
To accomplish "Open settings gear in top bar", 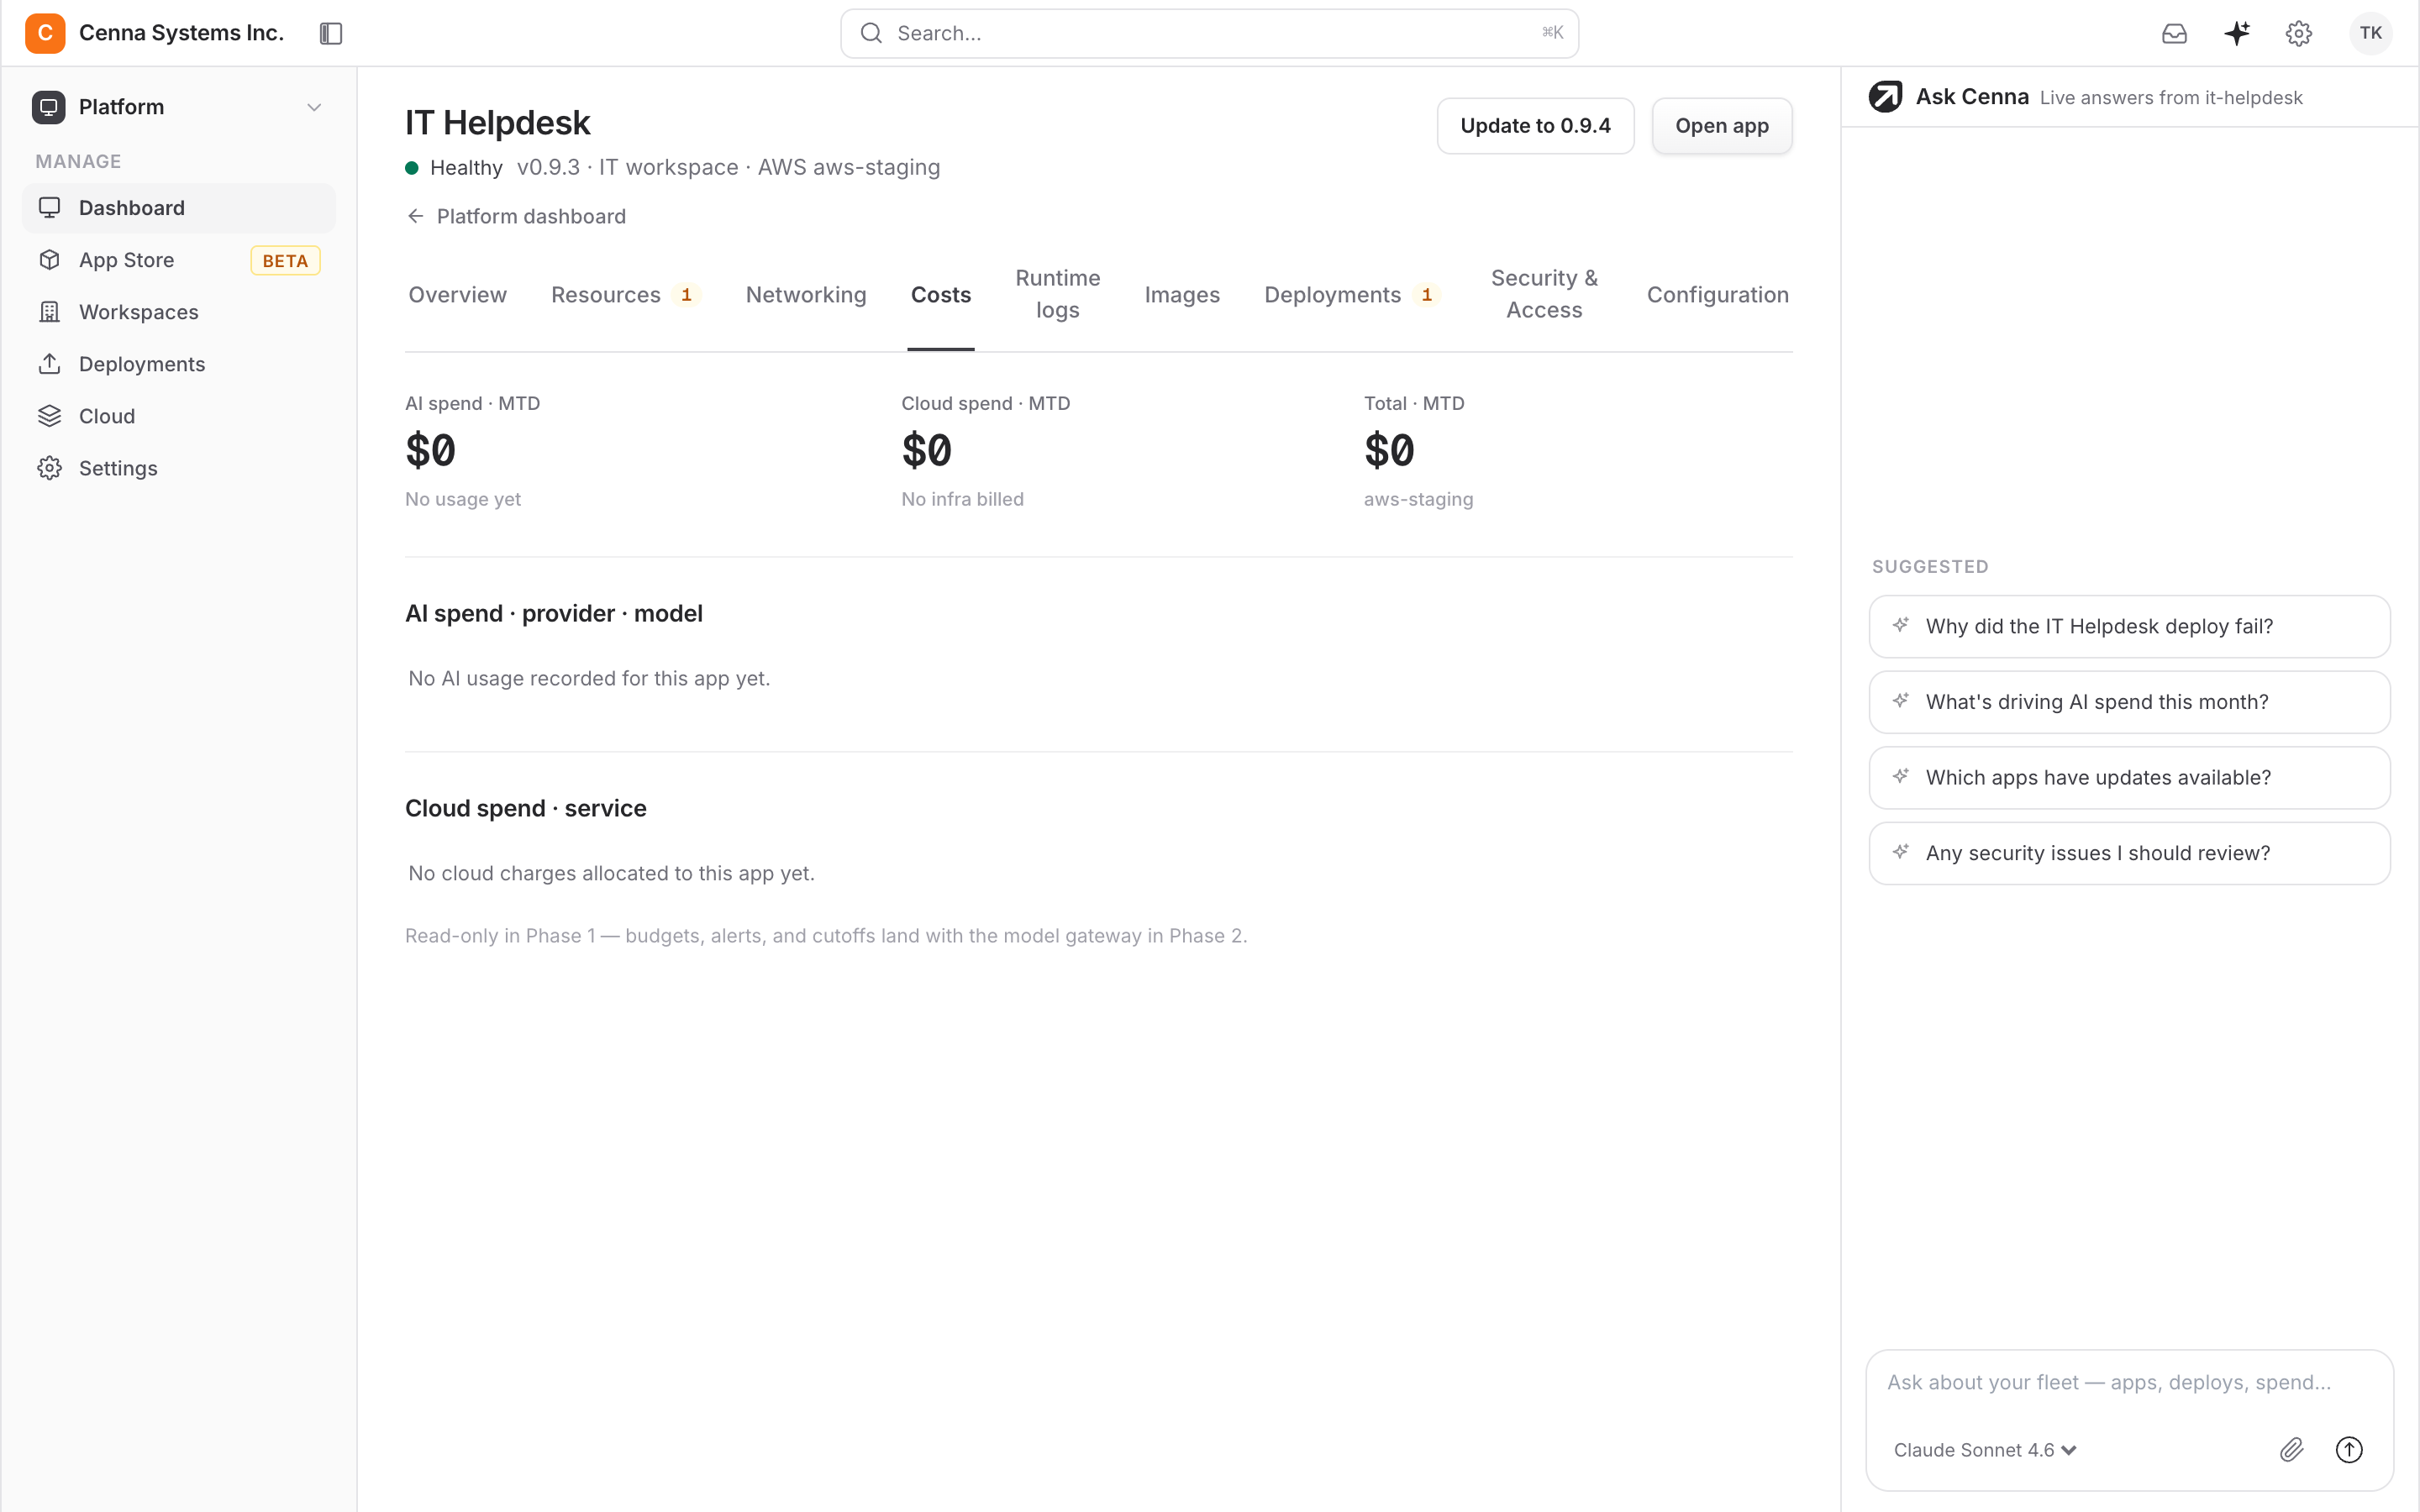I will coord(2299,33).
